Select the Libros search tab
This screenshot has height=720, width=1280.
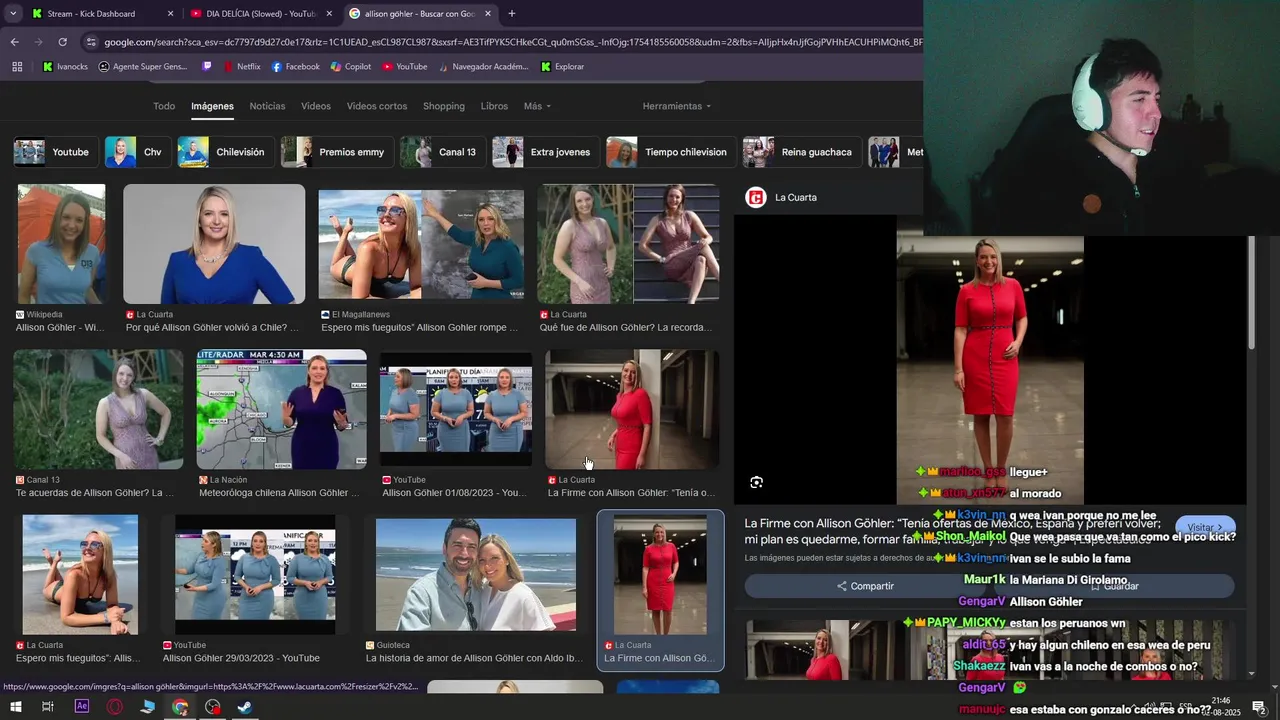click(494, 106)
